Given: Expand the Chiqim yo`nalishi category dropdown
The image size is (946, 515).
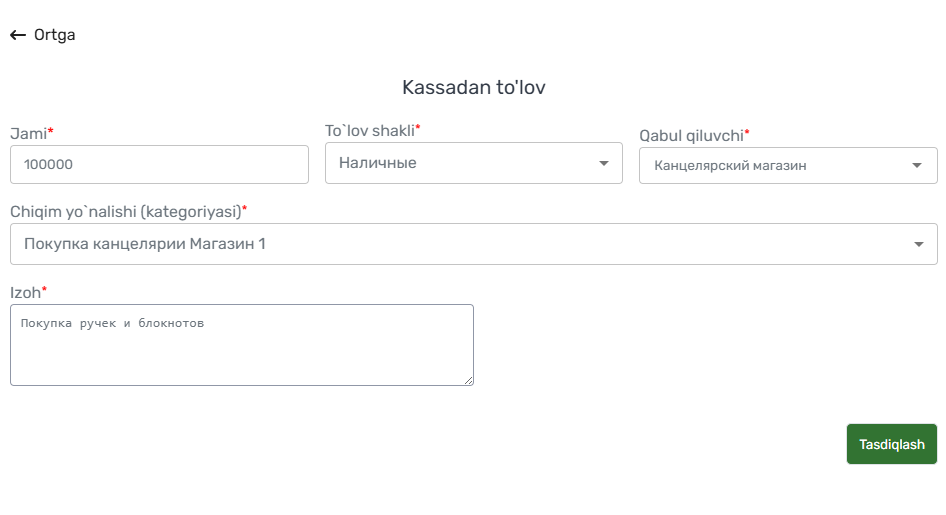Looking at the screenshot, I should [474, 244].
